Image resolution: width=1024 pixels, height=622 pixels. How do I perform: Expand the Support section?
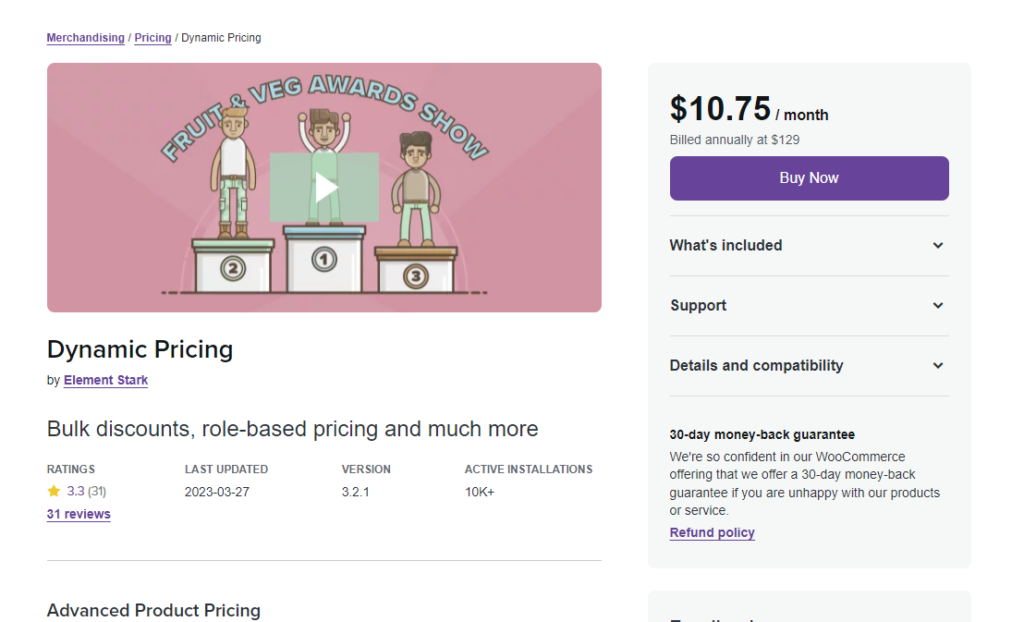809,306
